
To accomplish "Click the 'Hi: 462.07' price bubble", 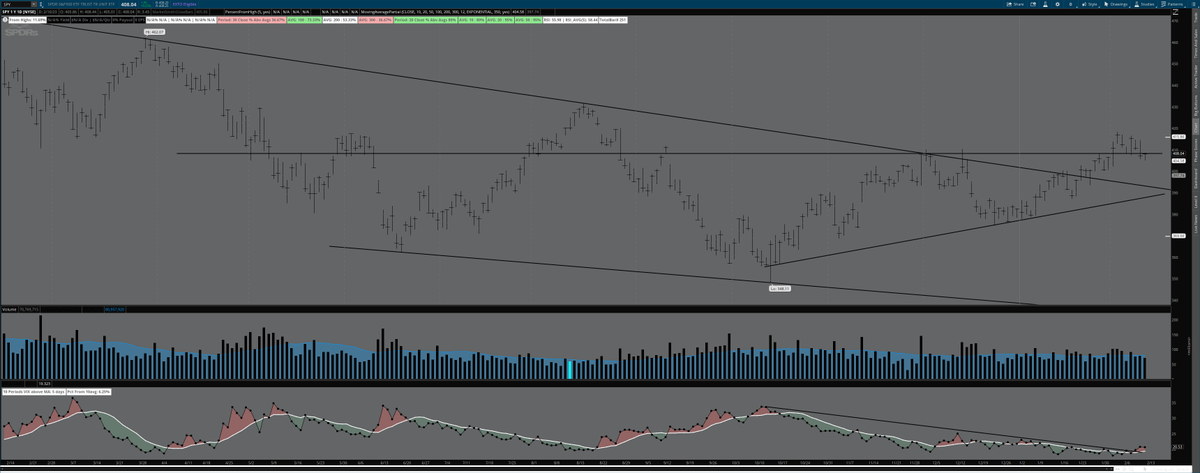I will [x=154, y=32].
